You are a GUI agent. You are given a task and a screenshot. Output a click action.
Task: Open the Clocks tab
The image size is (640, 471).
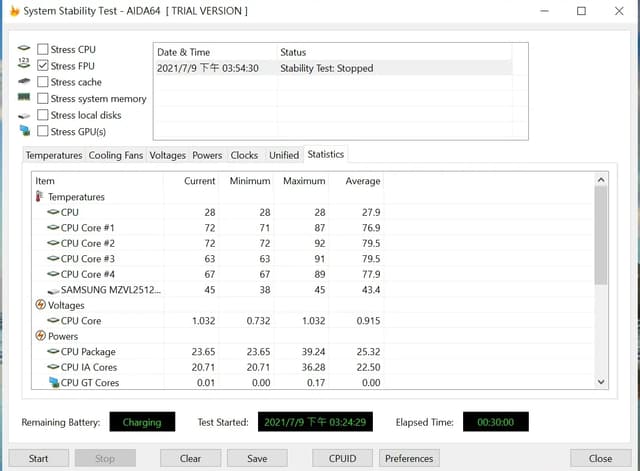[244, 155]
